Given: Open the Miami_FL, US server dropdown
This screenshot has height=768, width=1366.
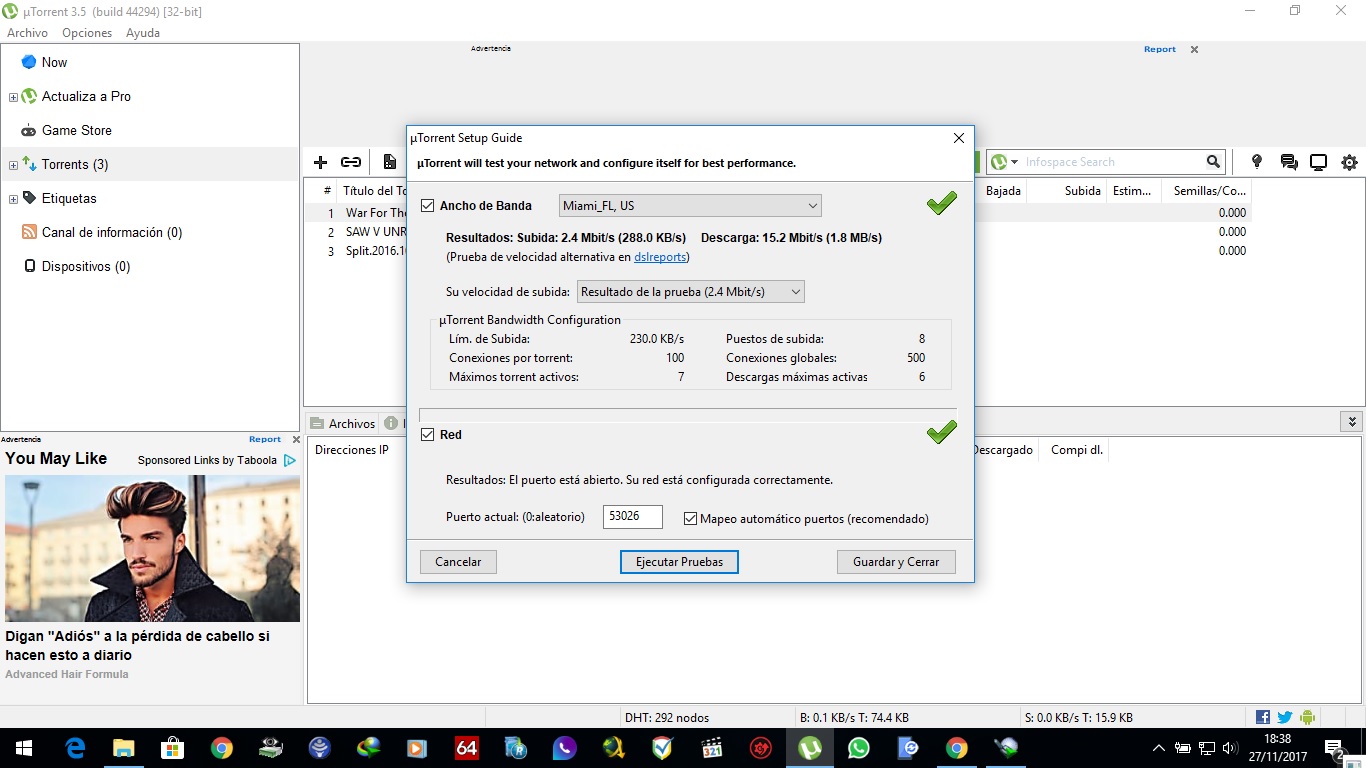Looking at the screenshot, I should click(x=690, y=206).
